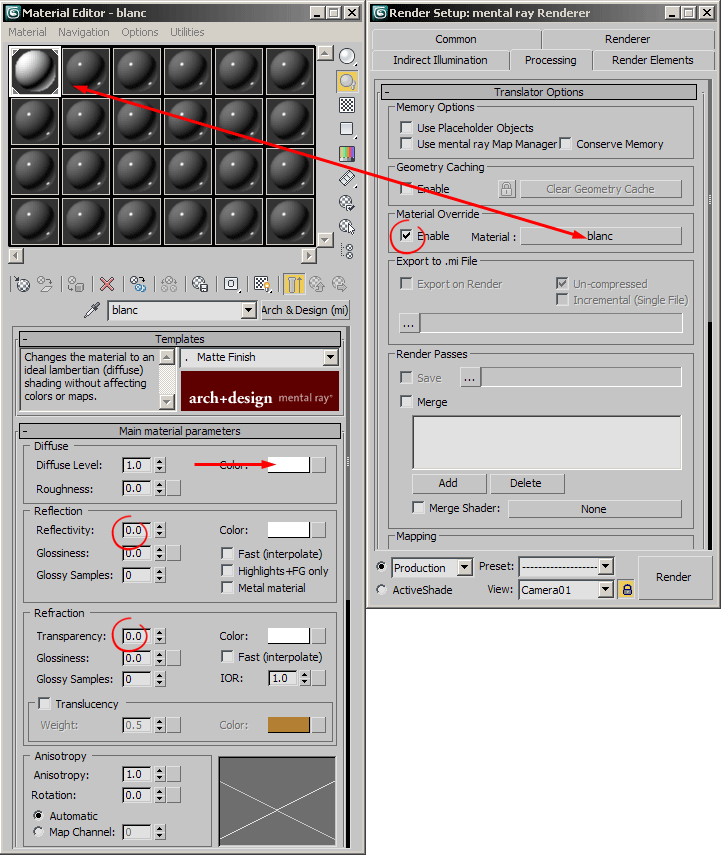Pick material with the eyedropper tool
The width and height of the screenshot is (721, 855).
93,311
